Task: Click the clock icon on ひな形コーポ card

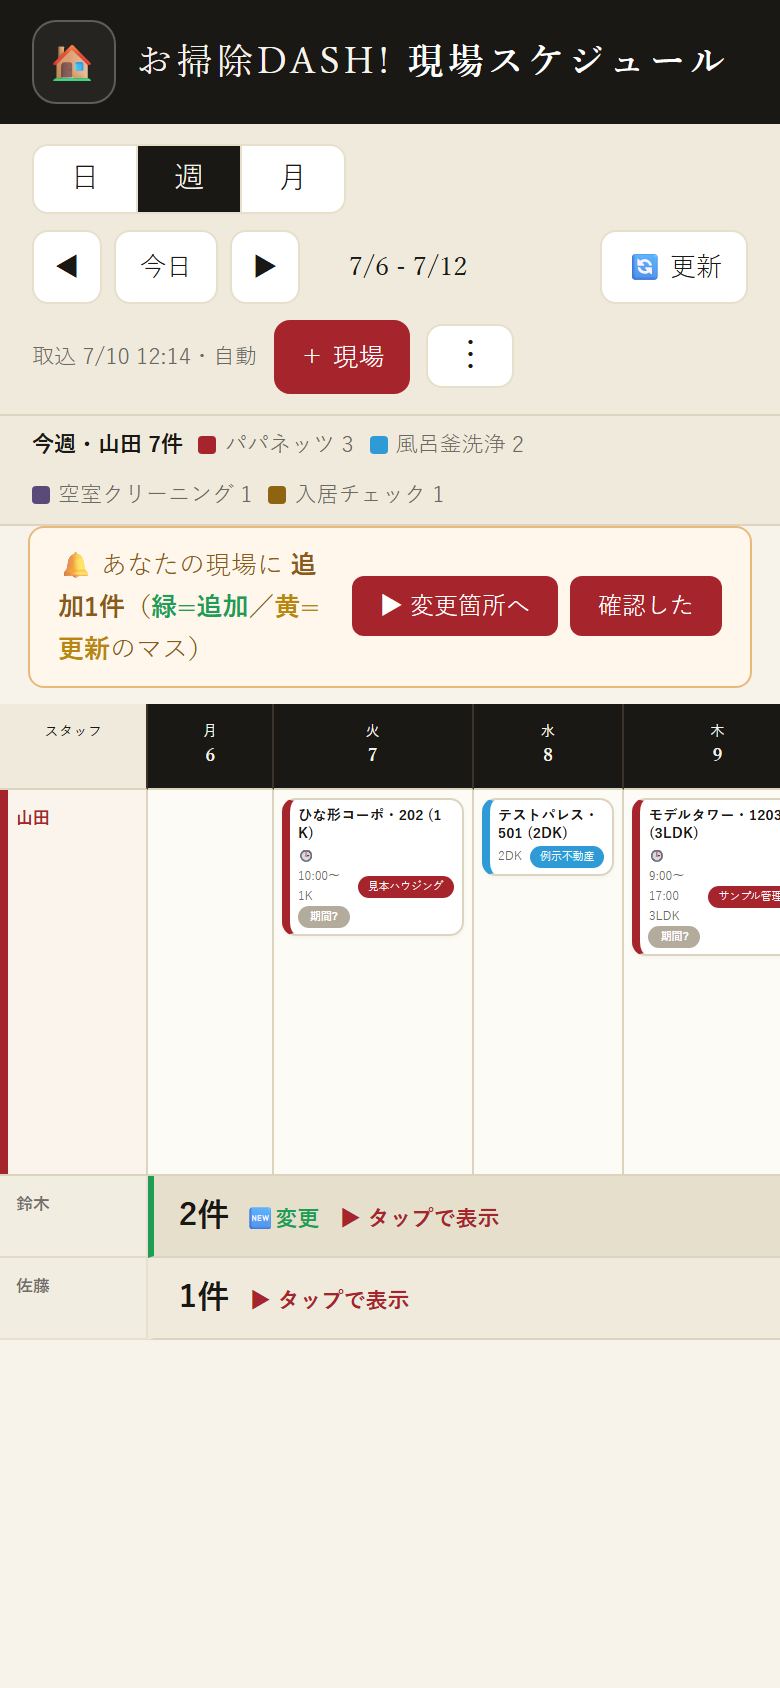Action: tap(306, 856)
